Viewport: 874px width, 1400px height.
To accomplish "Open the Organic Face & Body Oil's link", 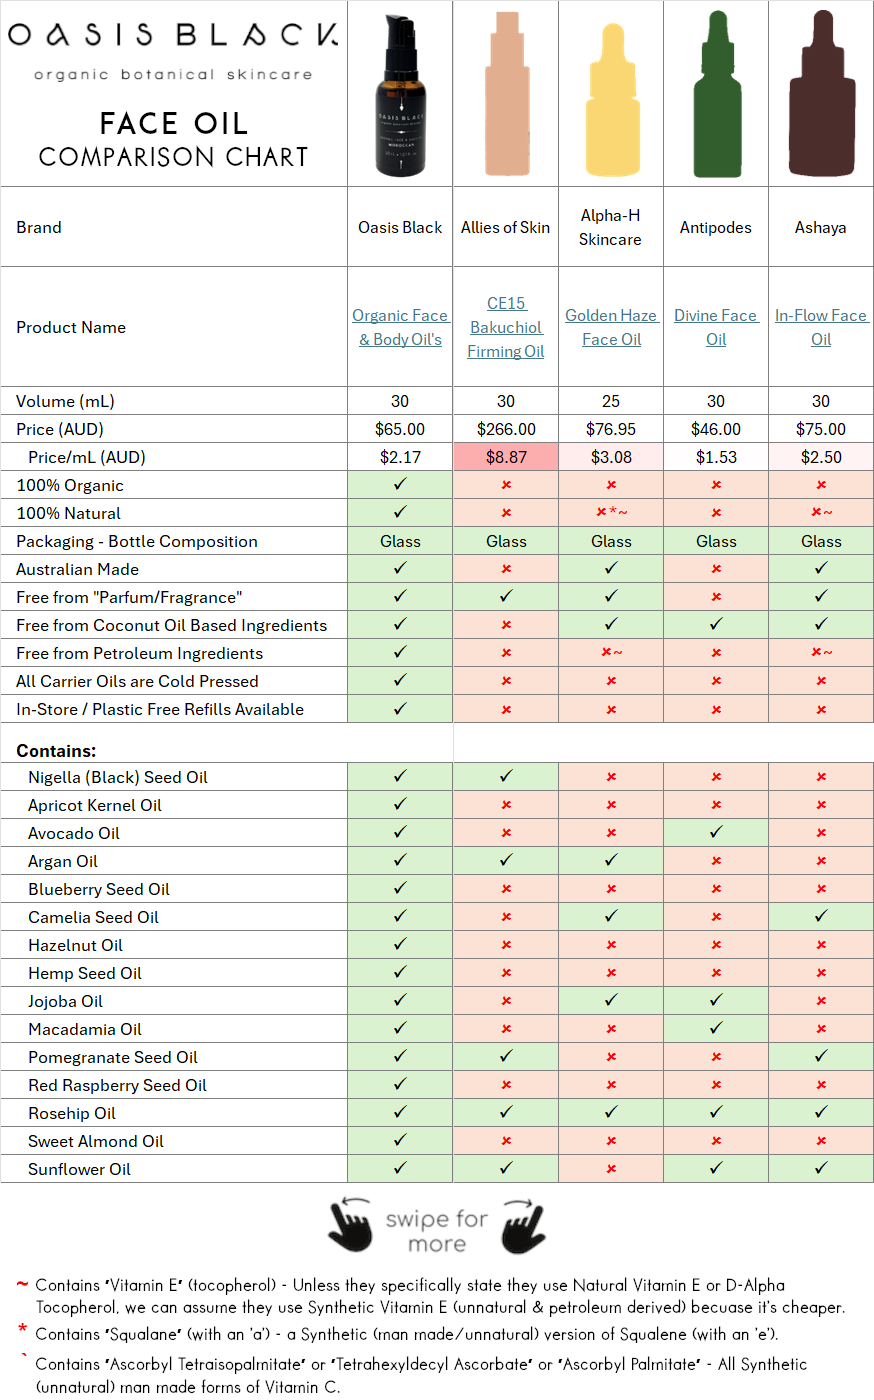I will pyautogui.click(x=399, y=327).
